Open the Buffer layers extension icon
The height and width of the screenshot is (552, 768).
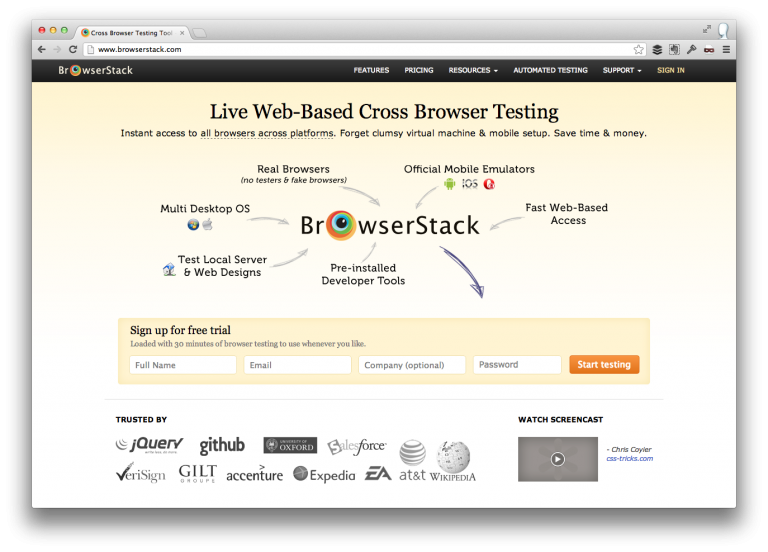[657, 49]
